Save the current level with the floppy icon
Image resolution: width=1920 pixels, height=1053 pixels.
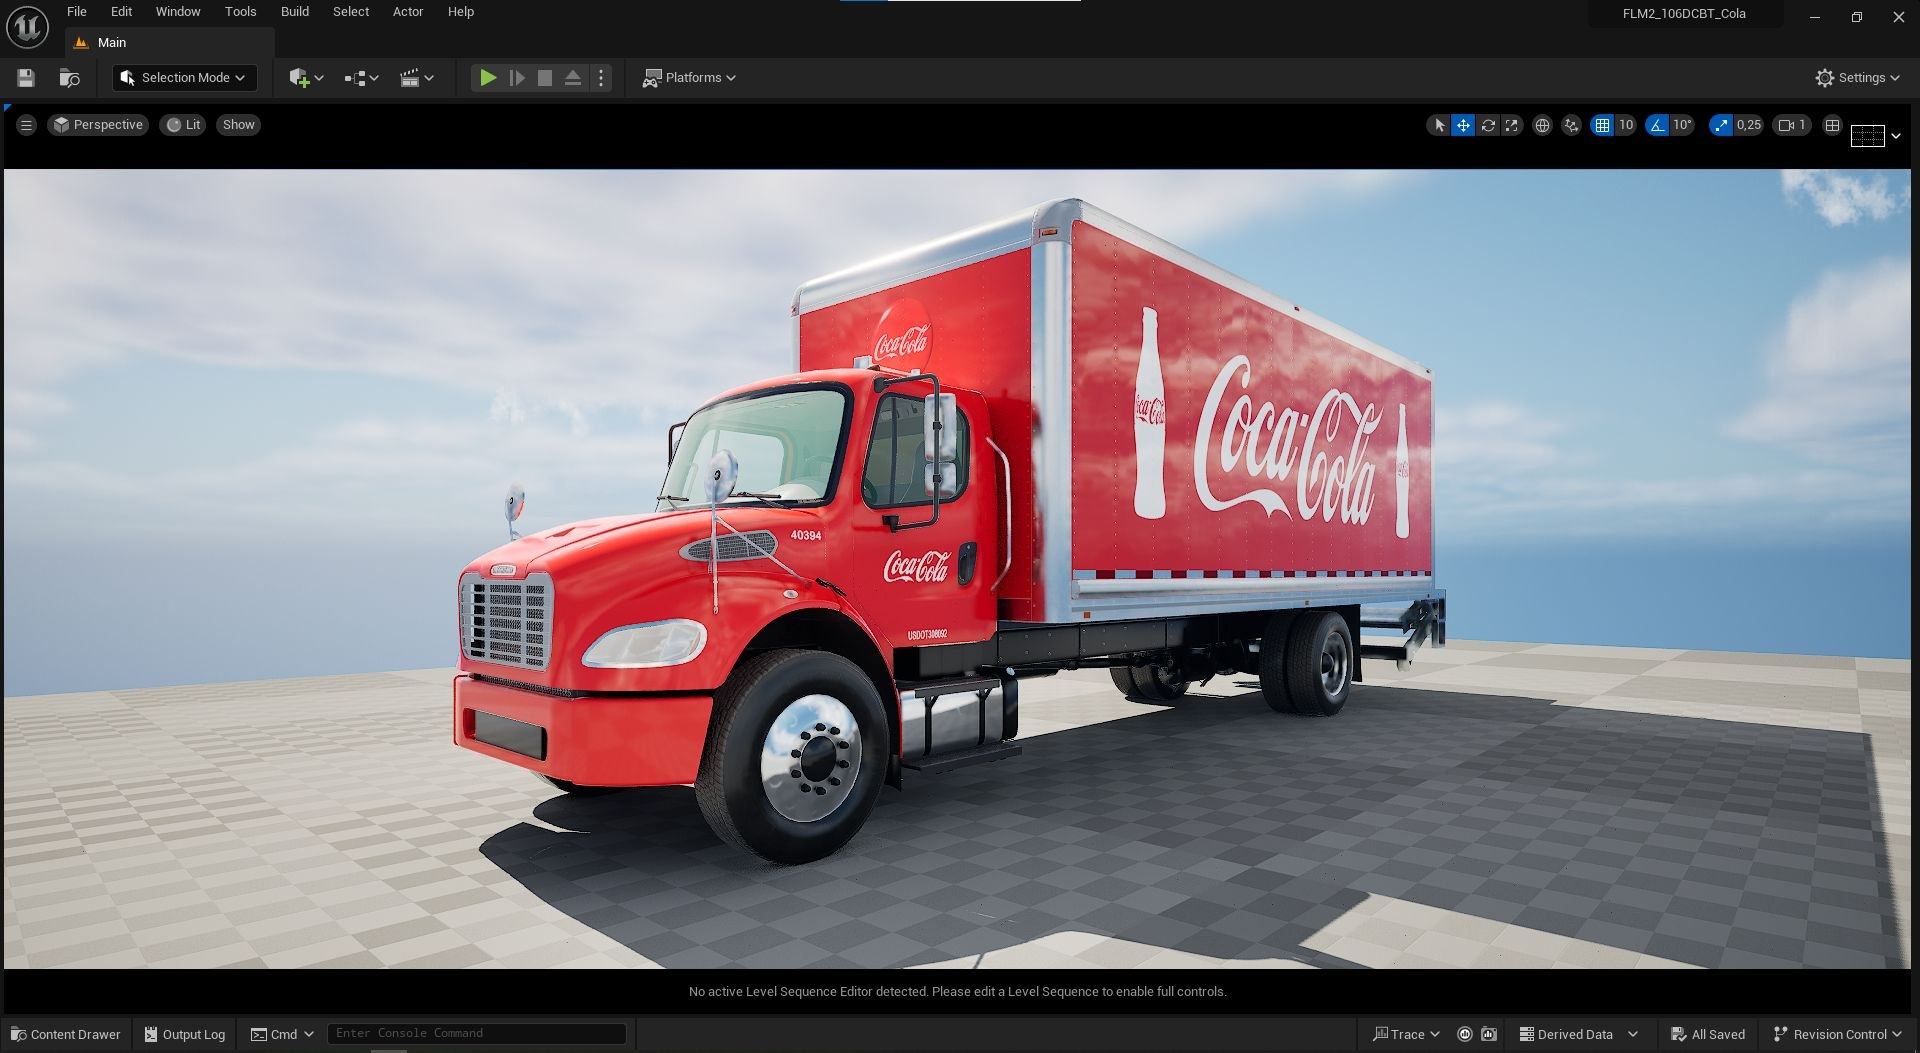click(x=26, y=78)
